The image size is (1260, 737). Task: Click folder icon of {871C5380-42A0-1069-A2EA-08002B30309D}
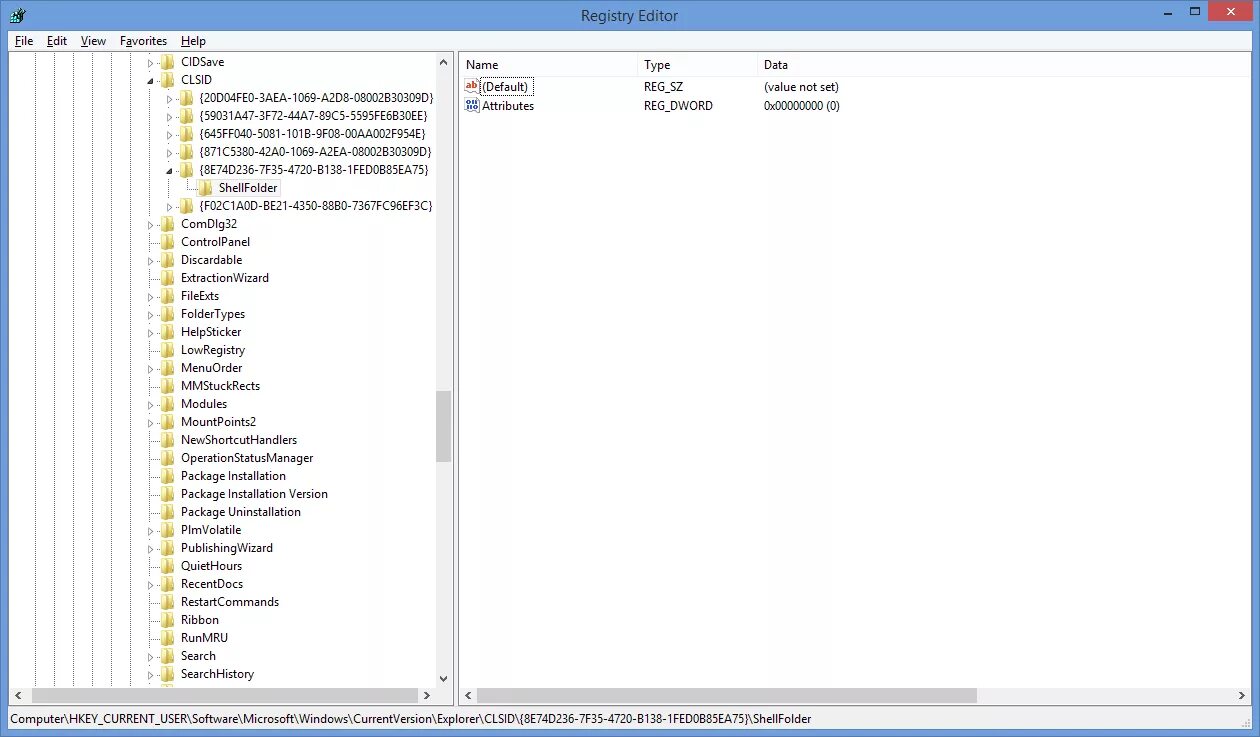pyautogui.click(x=185, y=152)
